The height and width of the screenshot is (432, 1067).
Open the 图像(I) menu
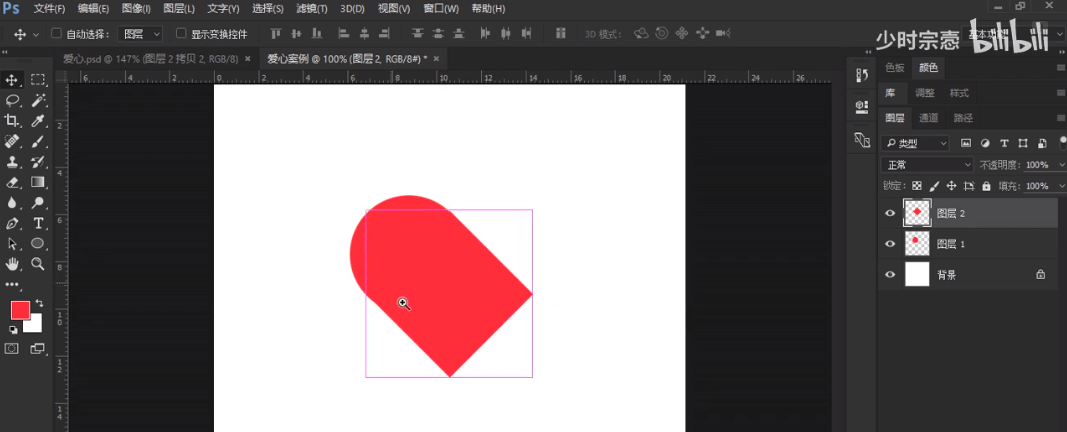point(136,9)
